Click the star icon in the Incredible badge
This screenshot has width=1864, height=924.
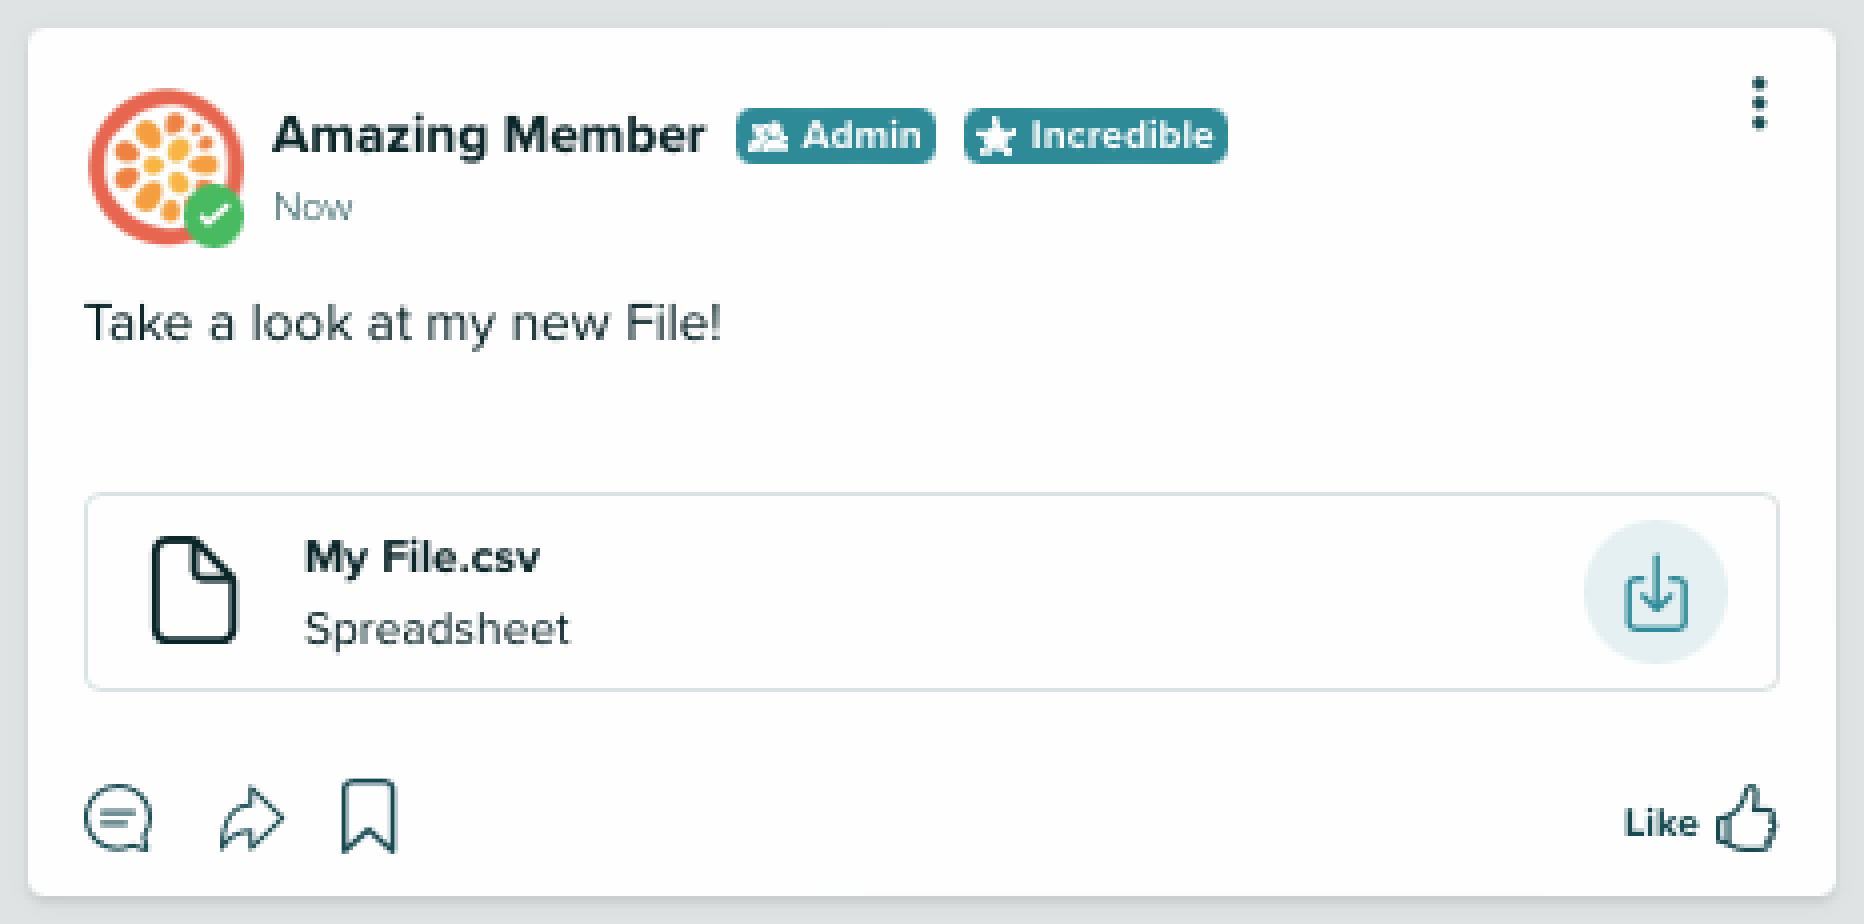coord(998,137)
